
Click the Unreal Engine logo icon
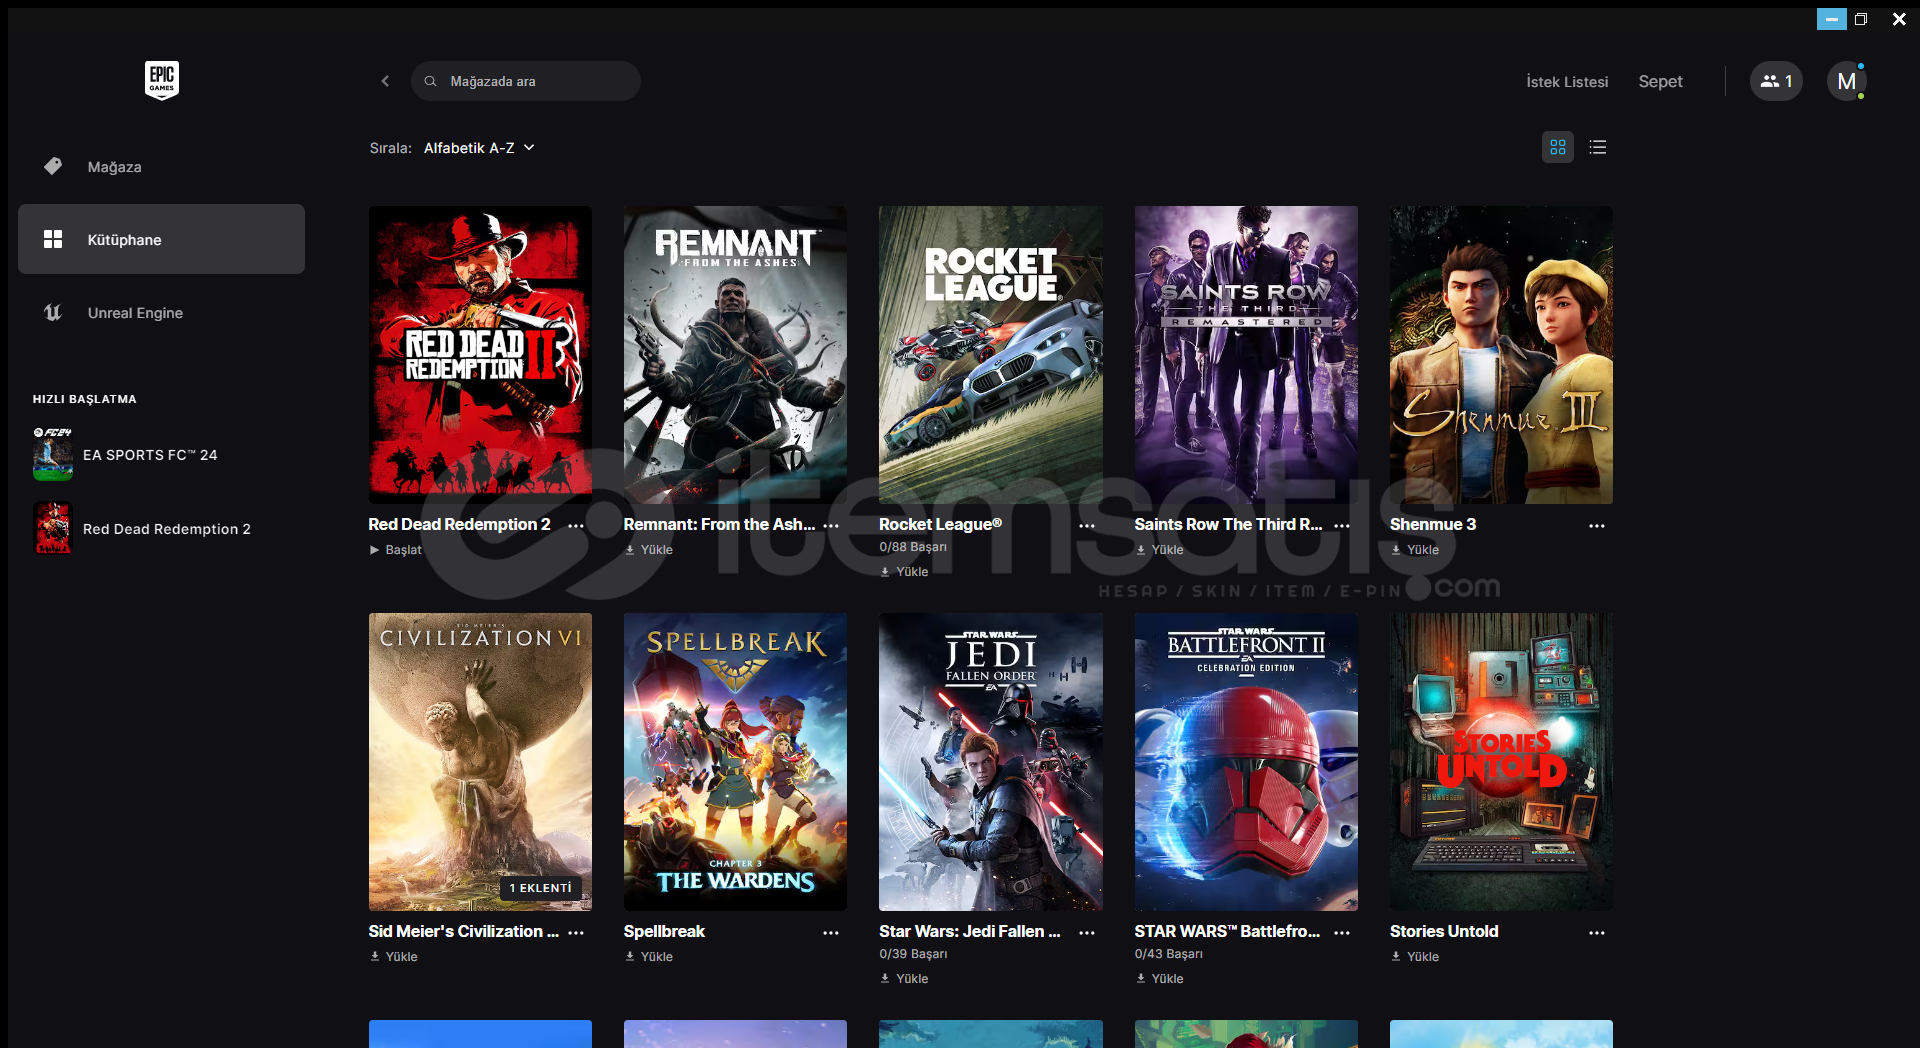coord(53,312)
